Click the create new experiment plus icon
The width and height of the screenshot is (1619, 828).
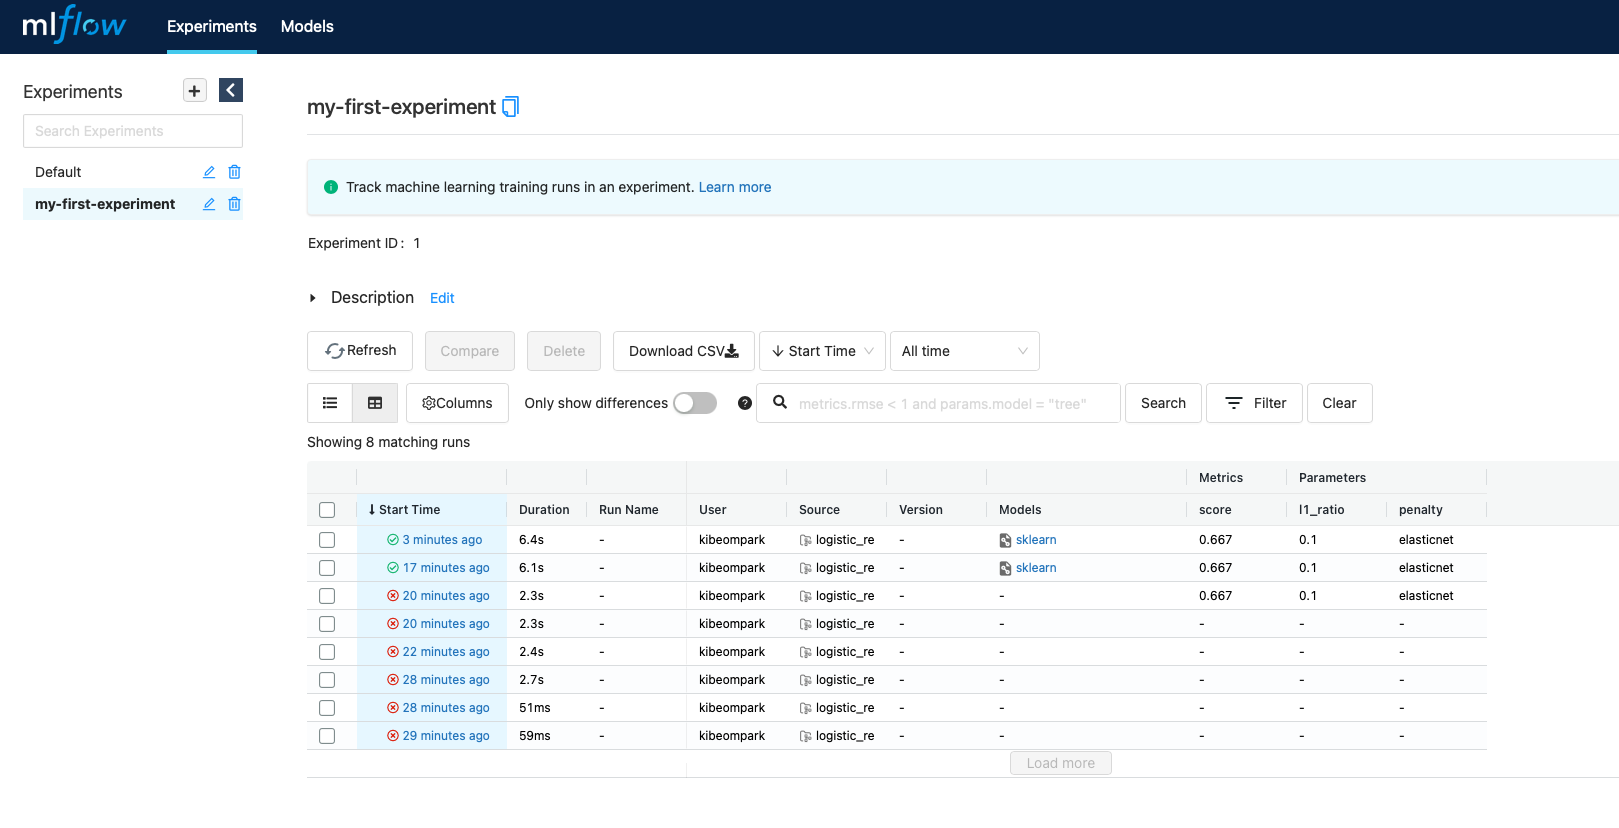195,91
